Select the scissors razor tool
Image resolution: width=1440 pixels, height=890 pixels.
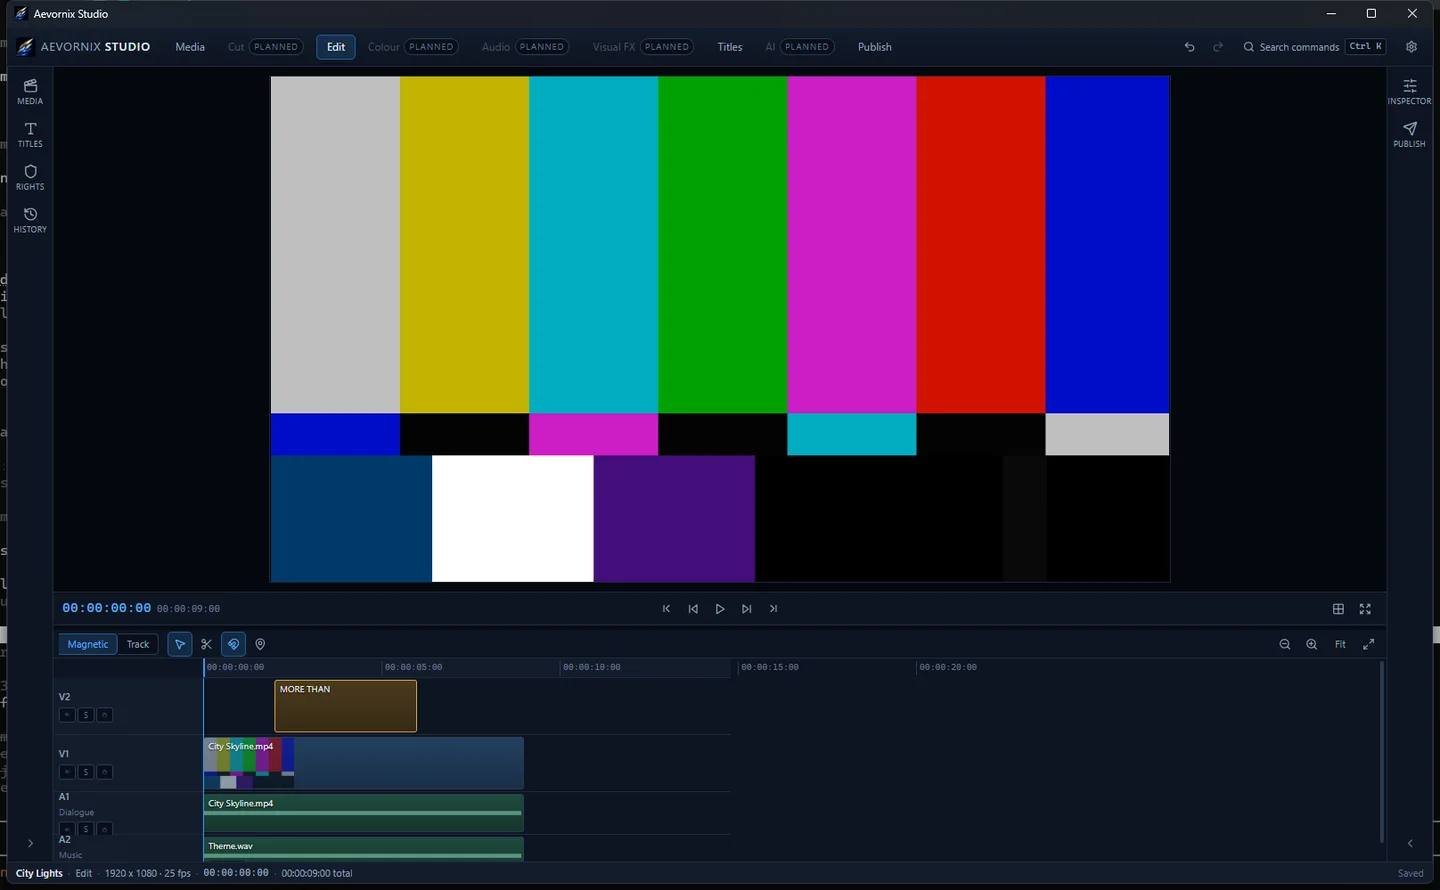[x=207, y=645]
